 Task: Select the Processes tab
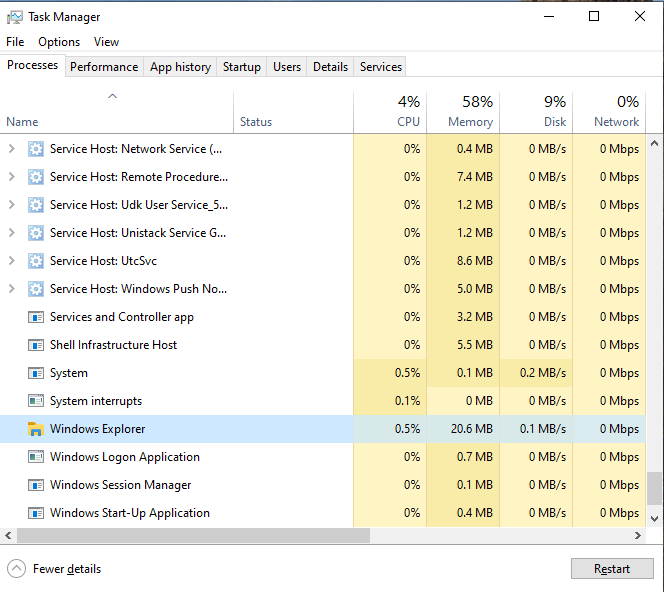[33, 65]
